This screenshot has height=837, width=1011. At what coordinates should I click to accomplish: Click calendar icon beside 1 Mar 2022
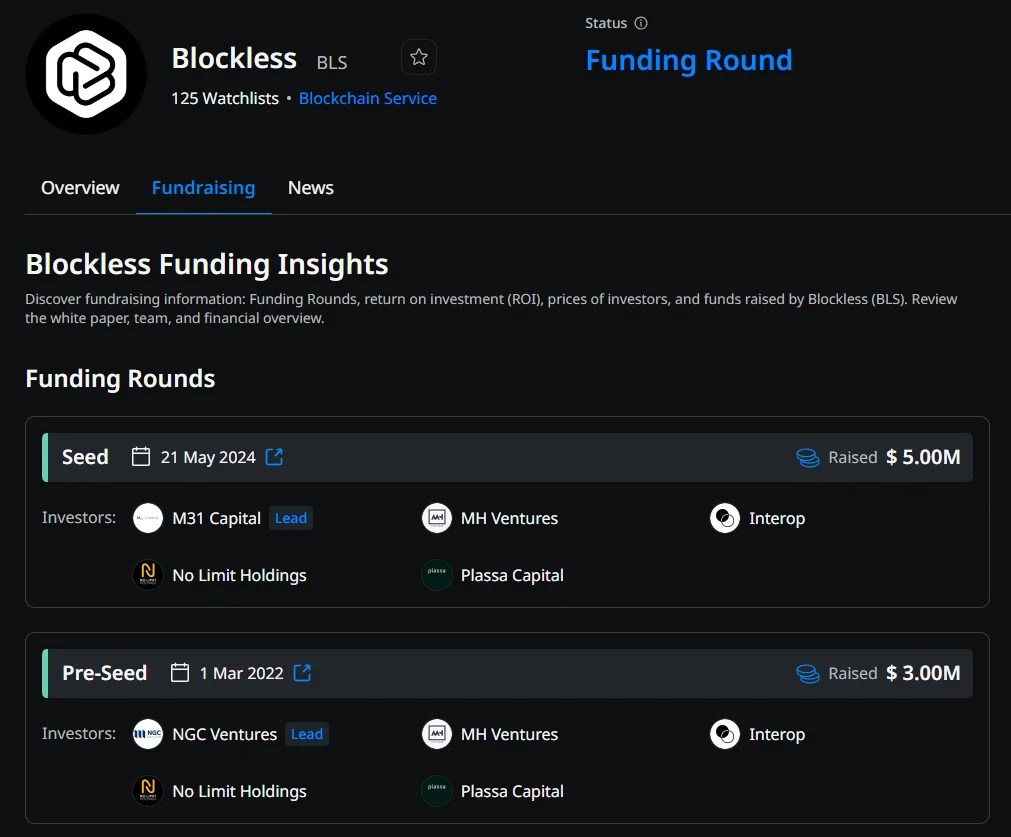[180, 673]
